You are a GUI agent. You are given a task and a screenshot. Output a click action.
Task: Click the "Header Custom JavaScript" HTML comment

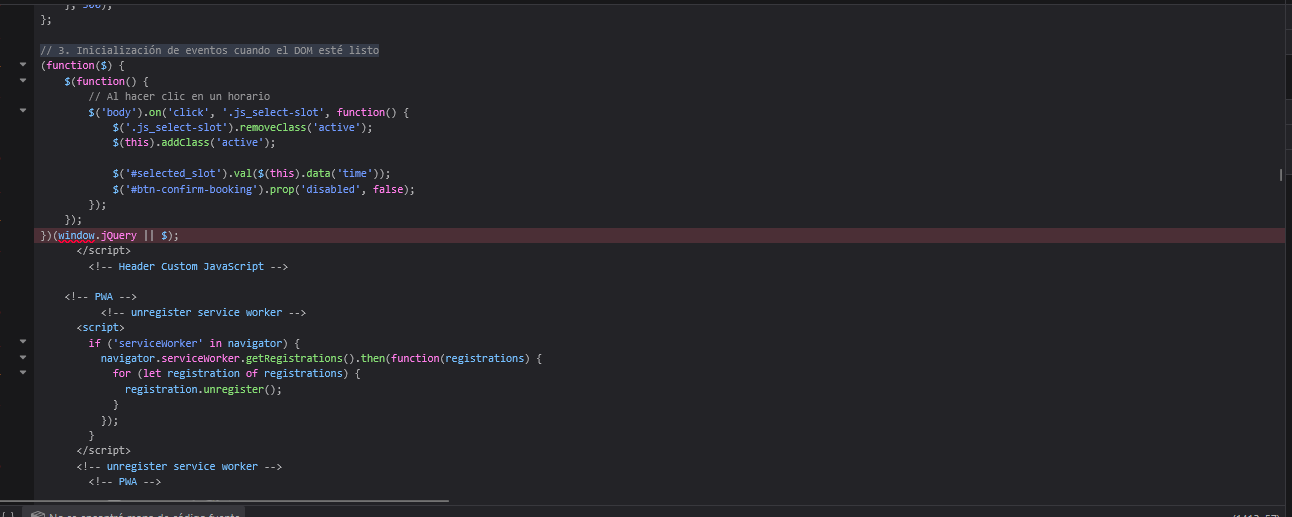188,267
